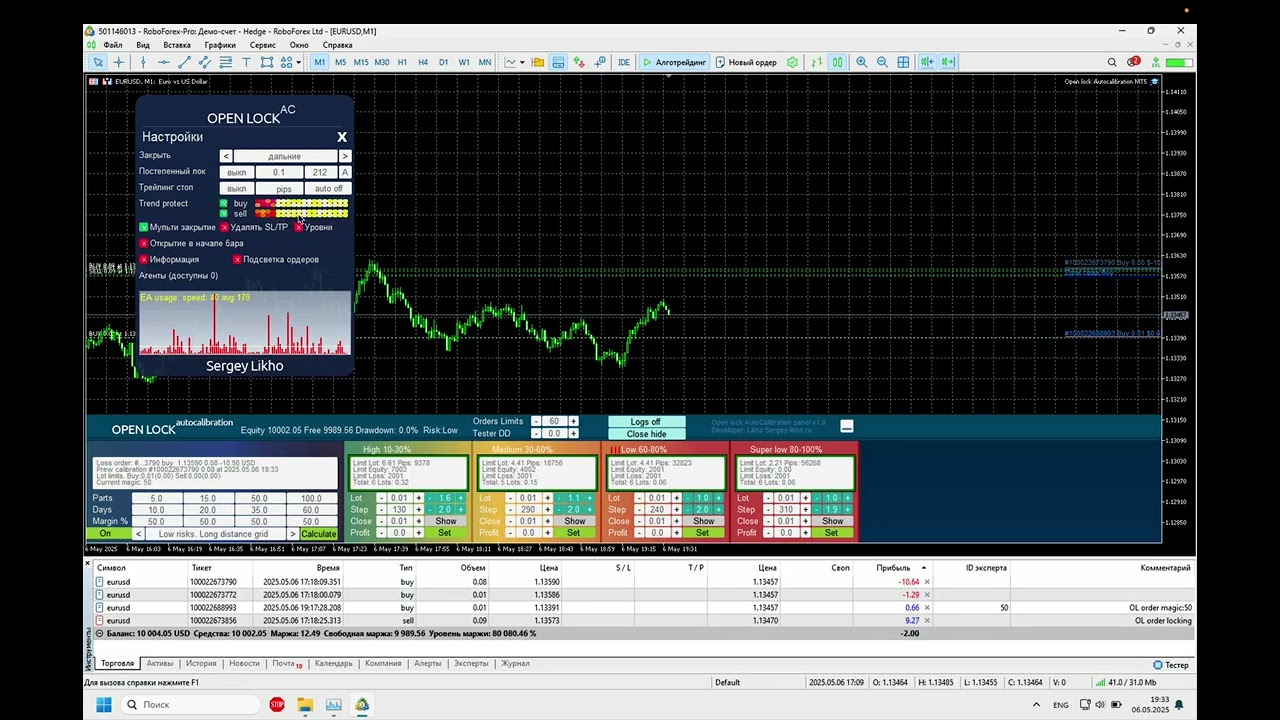Enable the Подсветка ордеров checkbox
Screen dimensions: 1280x720
[237, 259]
